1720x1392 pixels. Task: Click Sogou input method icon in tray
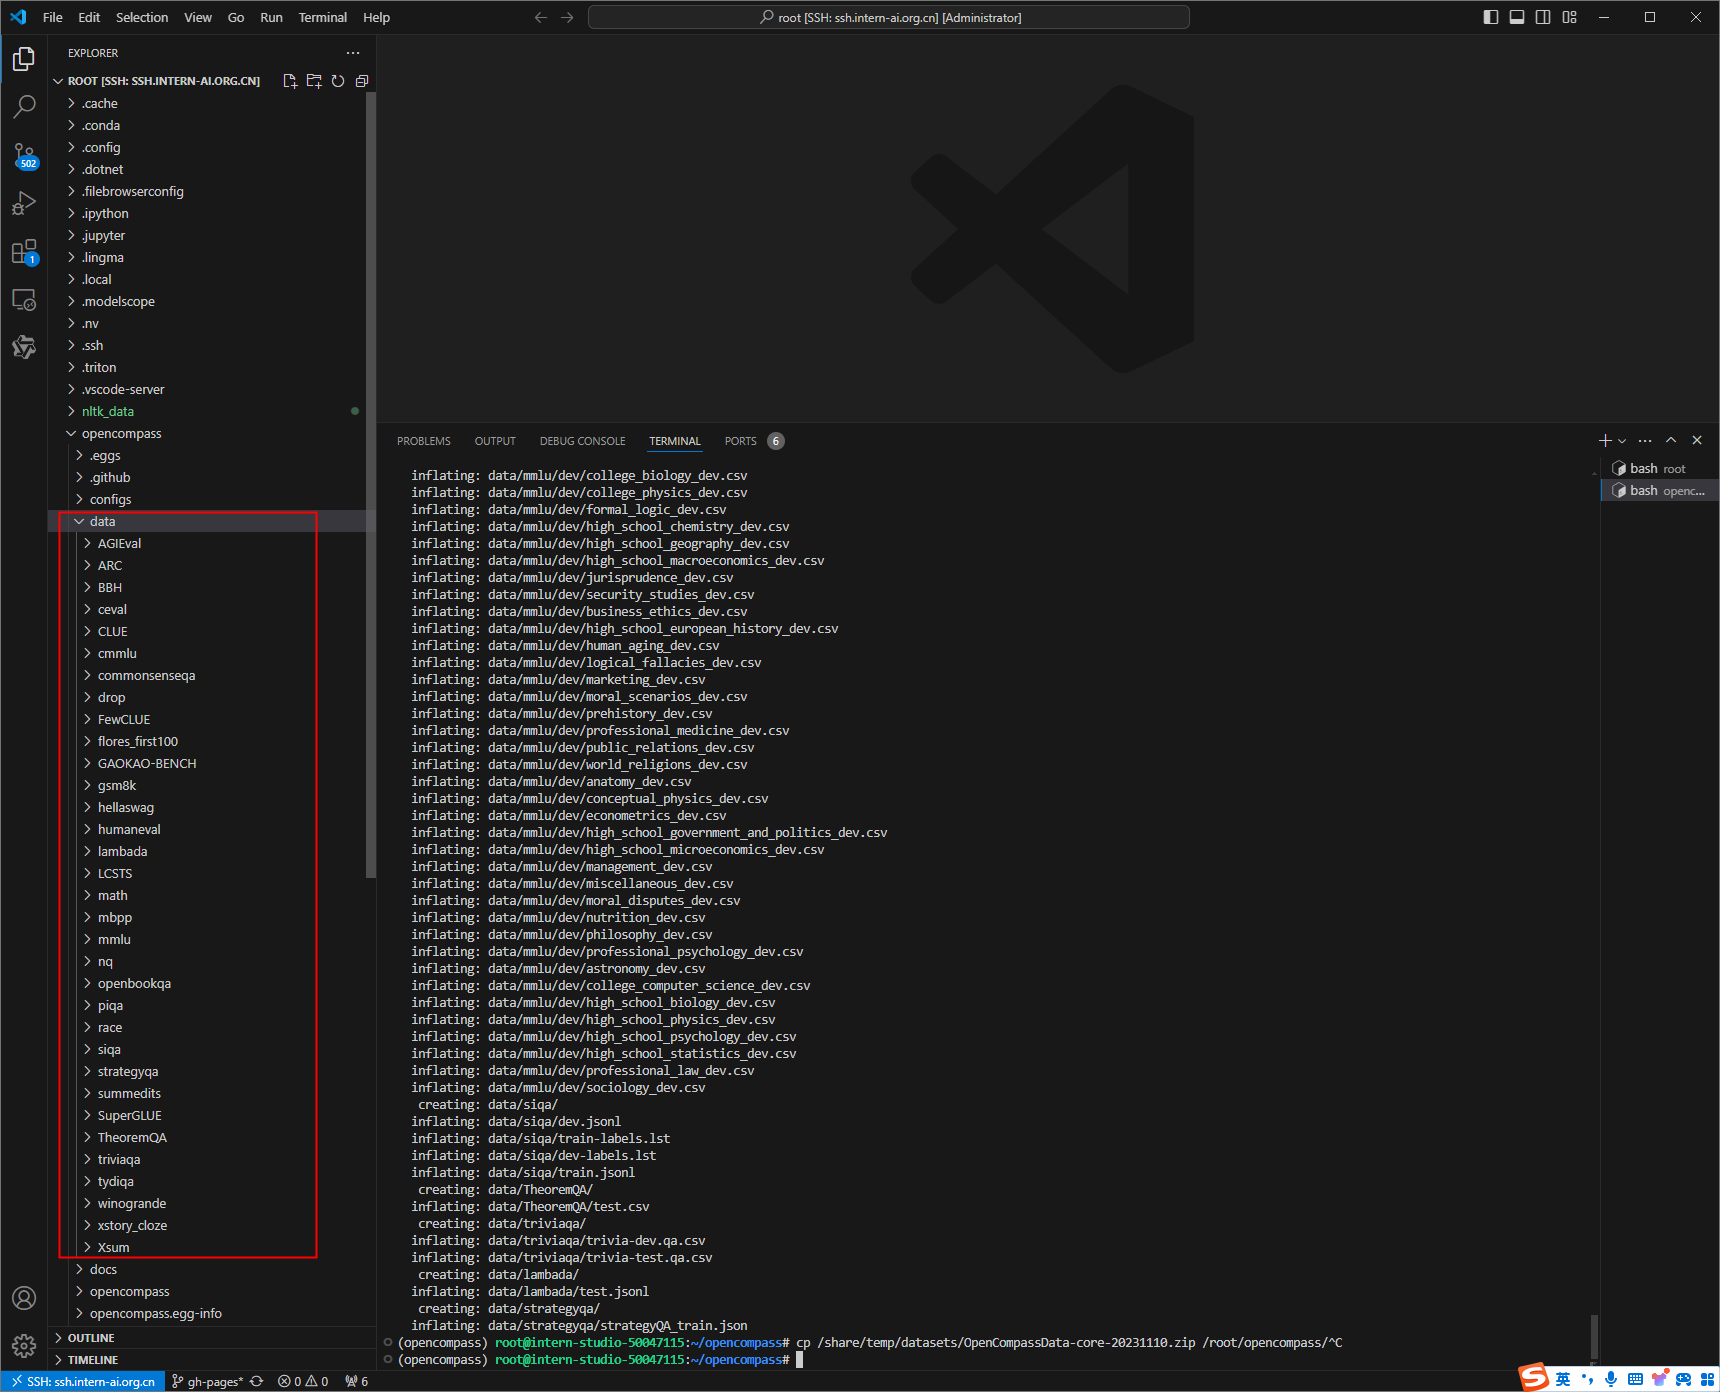coord(1535,1378)
